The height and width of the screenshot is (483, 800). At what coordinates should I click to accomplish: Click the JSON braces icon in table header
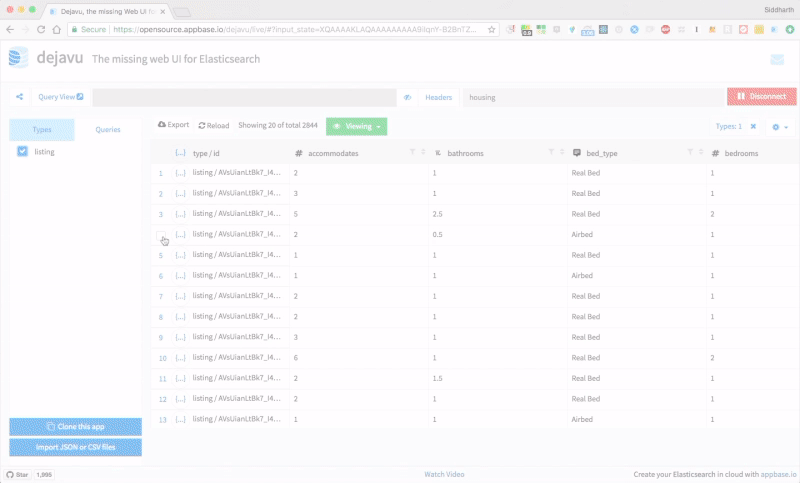pos(180,153)
